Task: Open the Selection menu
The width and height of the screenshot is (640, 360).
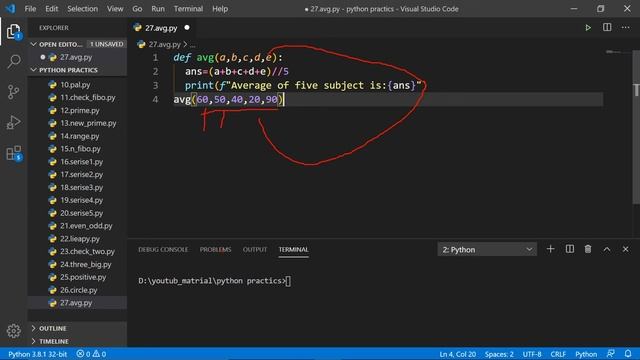Action: [x=82, y=9]
